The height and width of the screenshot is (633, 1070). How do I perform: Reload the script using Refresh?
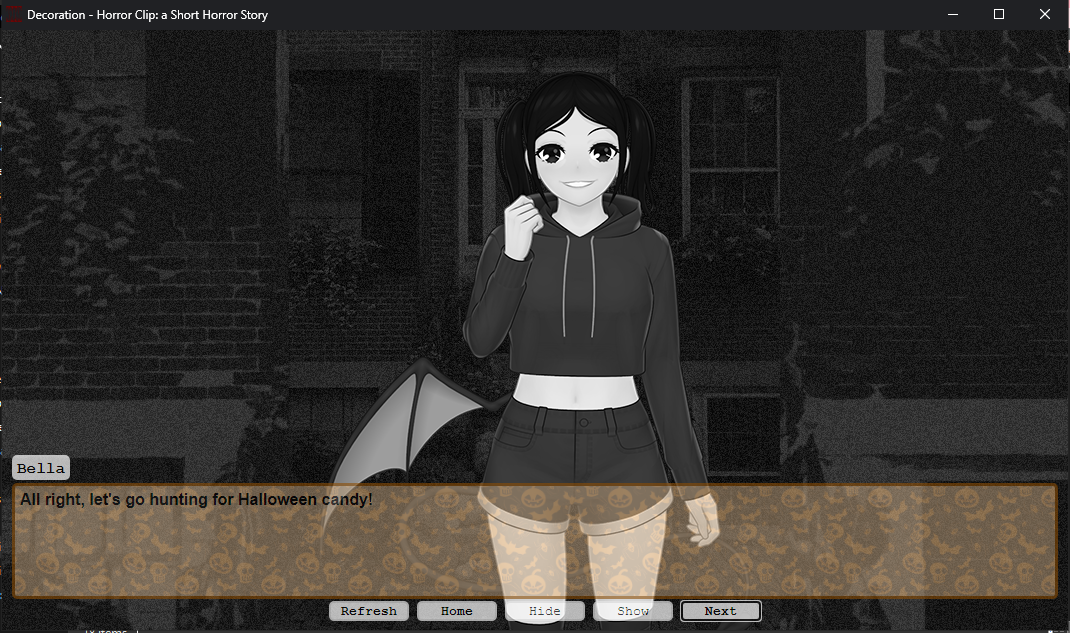pos(368,611)
